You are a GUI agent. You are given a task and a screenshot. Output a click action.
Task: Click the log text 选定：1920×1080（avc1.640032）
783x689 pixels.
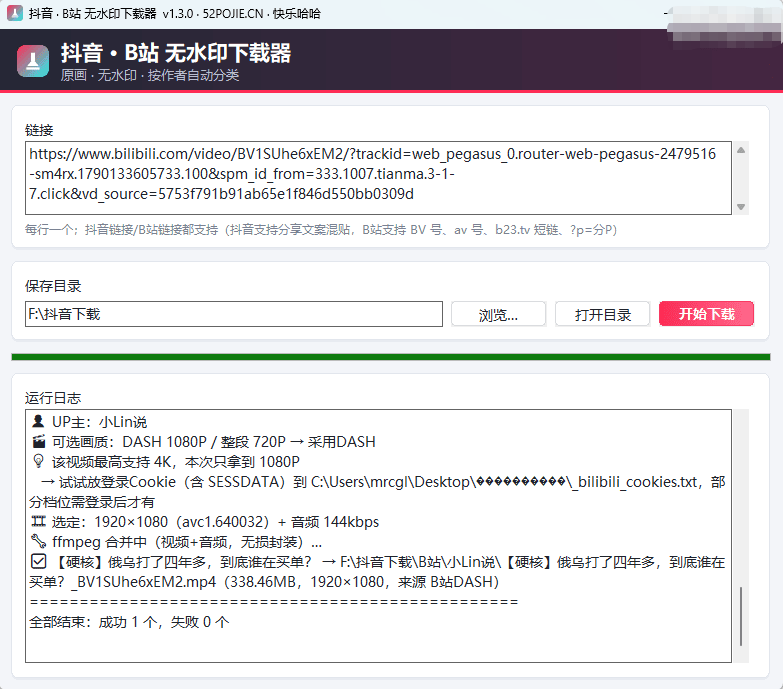click(161, 522)
